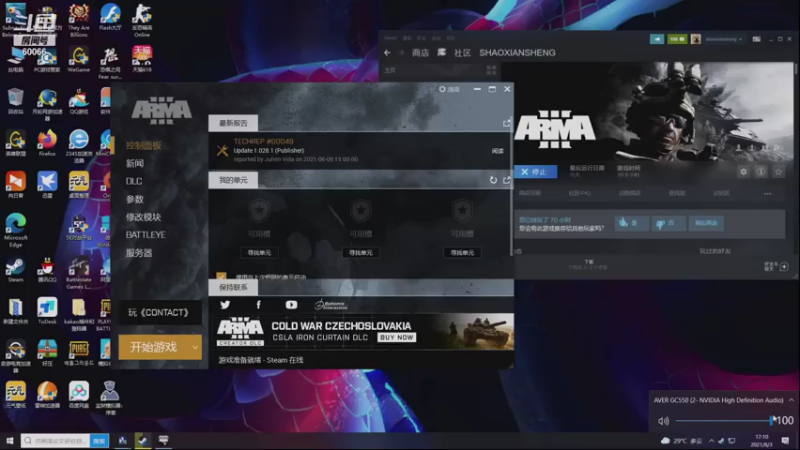Open SHAOXIANSHENG profile tab in Steam

pyautogui.click(x=517, y=53)
